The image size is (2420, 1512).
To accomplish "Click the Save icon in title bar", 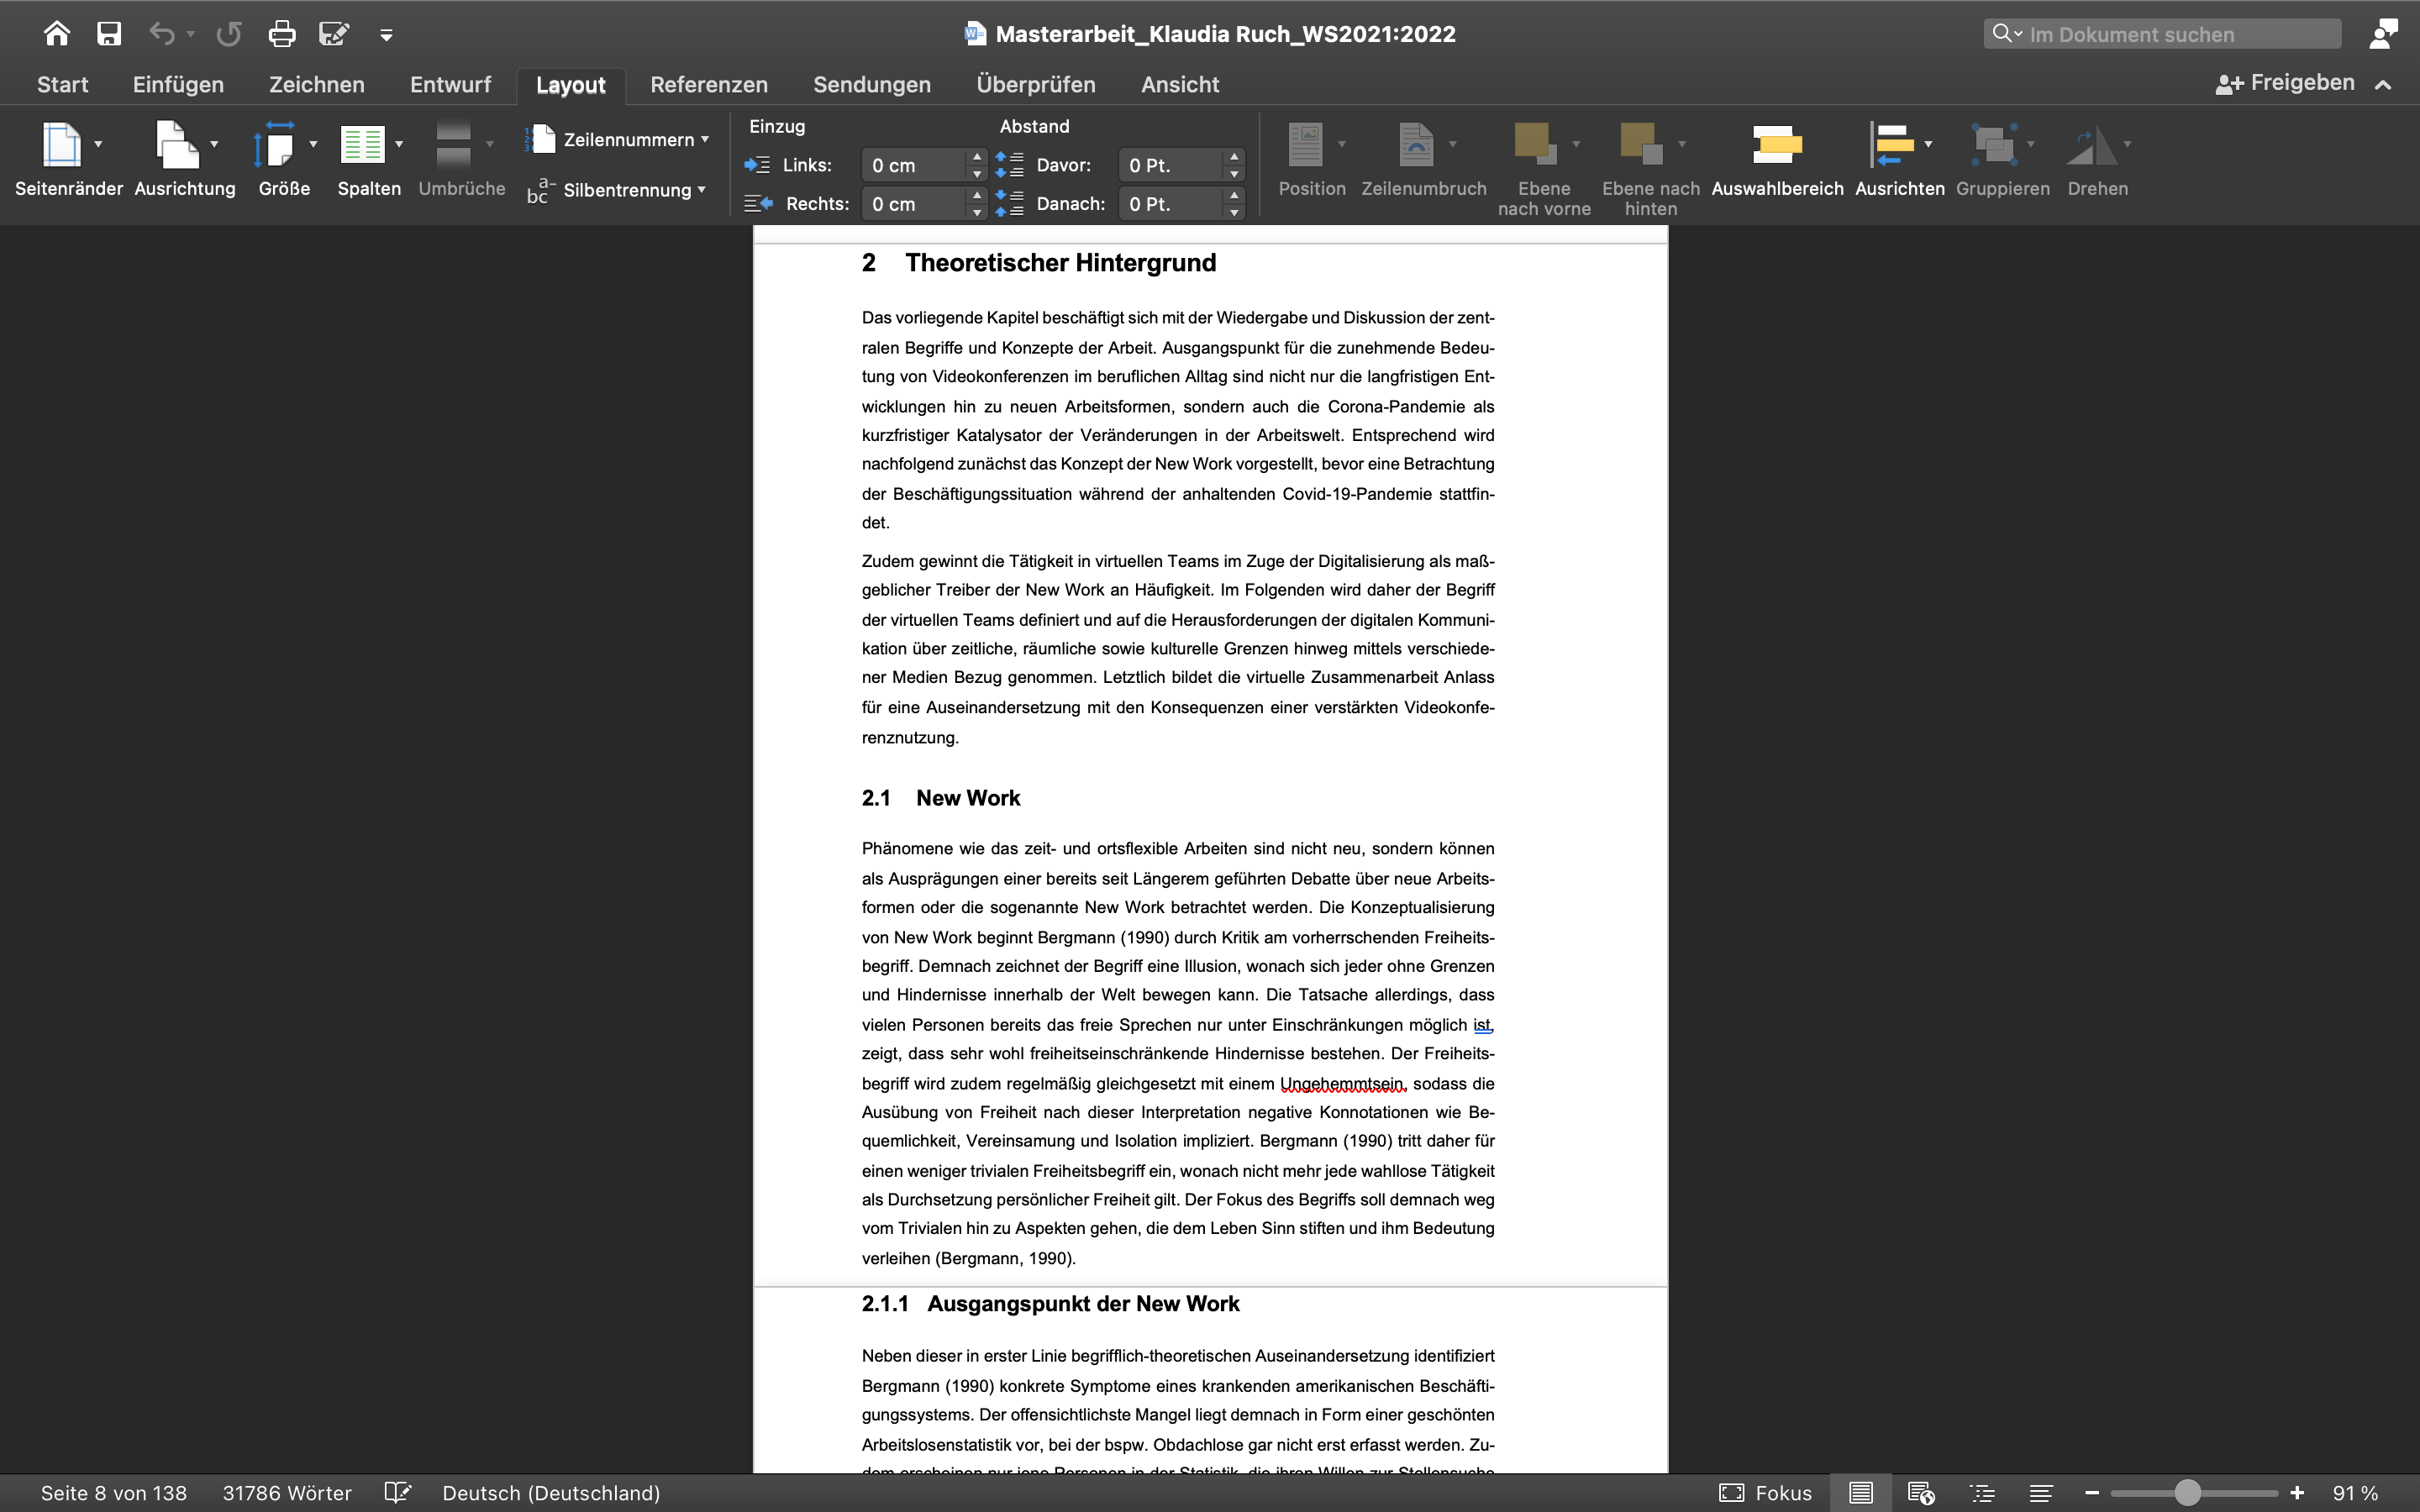I will [x=109, y=34].
